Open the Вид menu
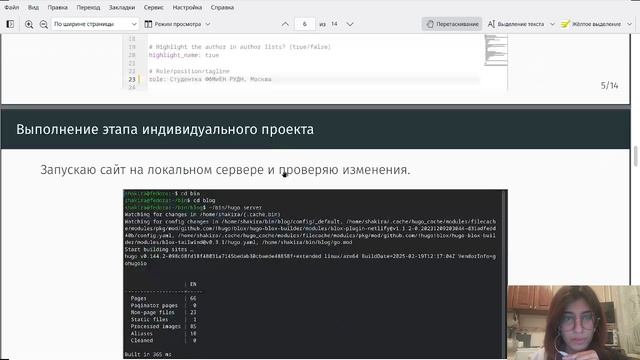 (33, 7)
